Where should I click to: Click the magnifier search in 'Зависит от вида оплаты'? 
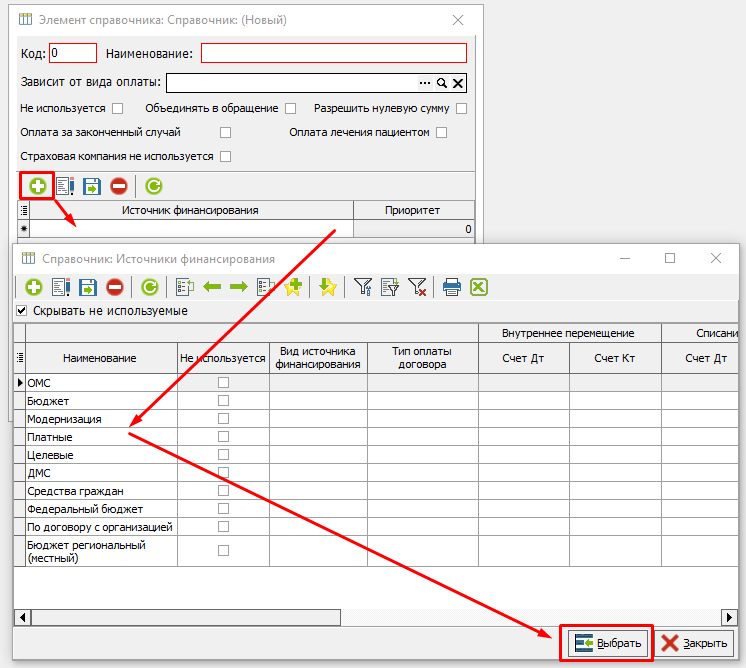pyautogui.click(x=441, y=83)
